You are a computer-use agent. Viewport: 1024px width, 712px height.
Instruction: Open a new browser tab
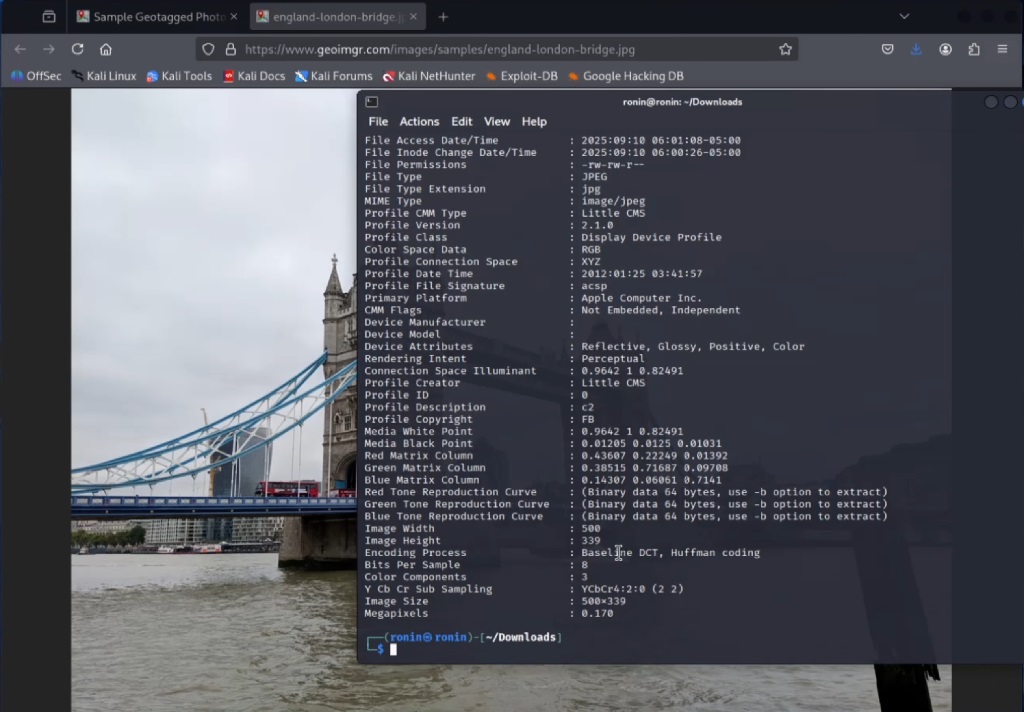click(443, 17)
